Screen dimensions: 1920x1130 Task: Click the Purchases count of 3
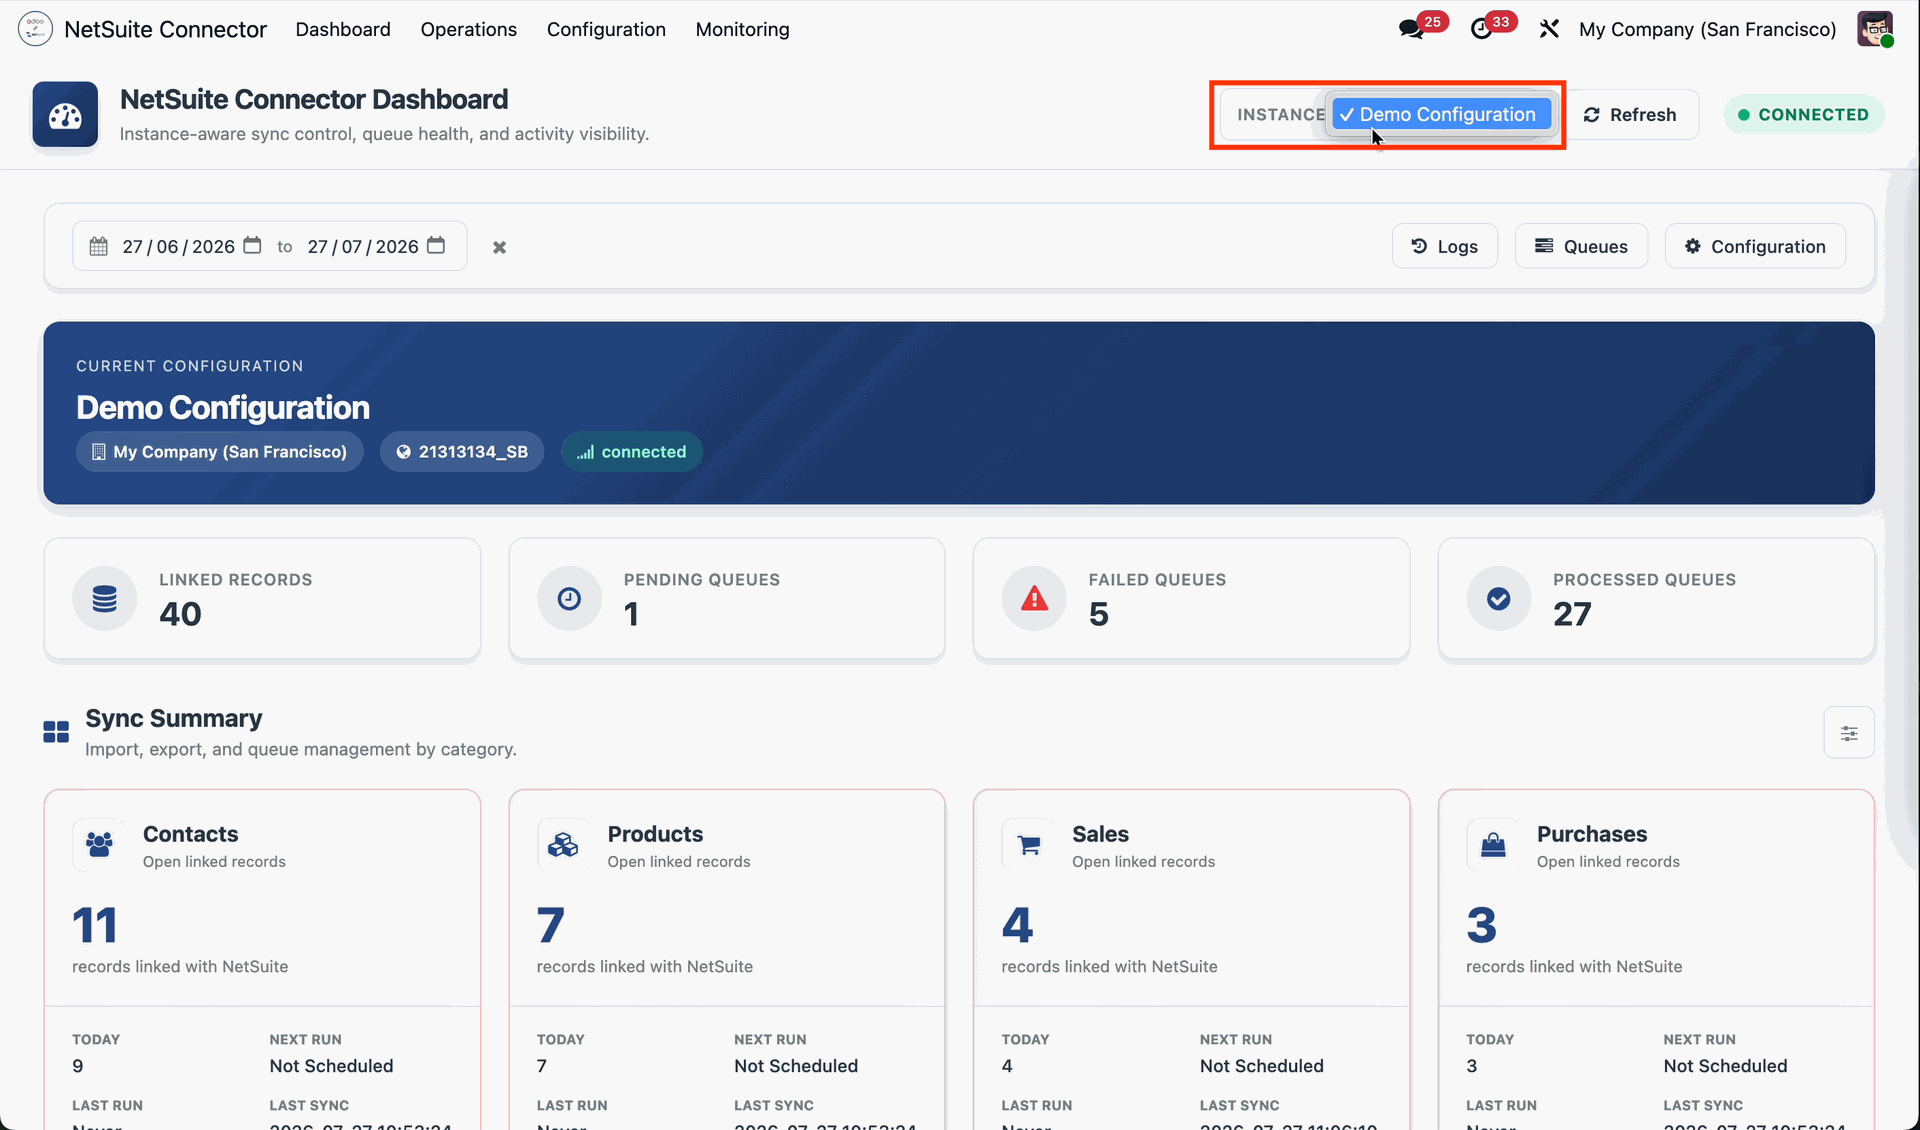[1482, 925]
